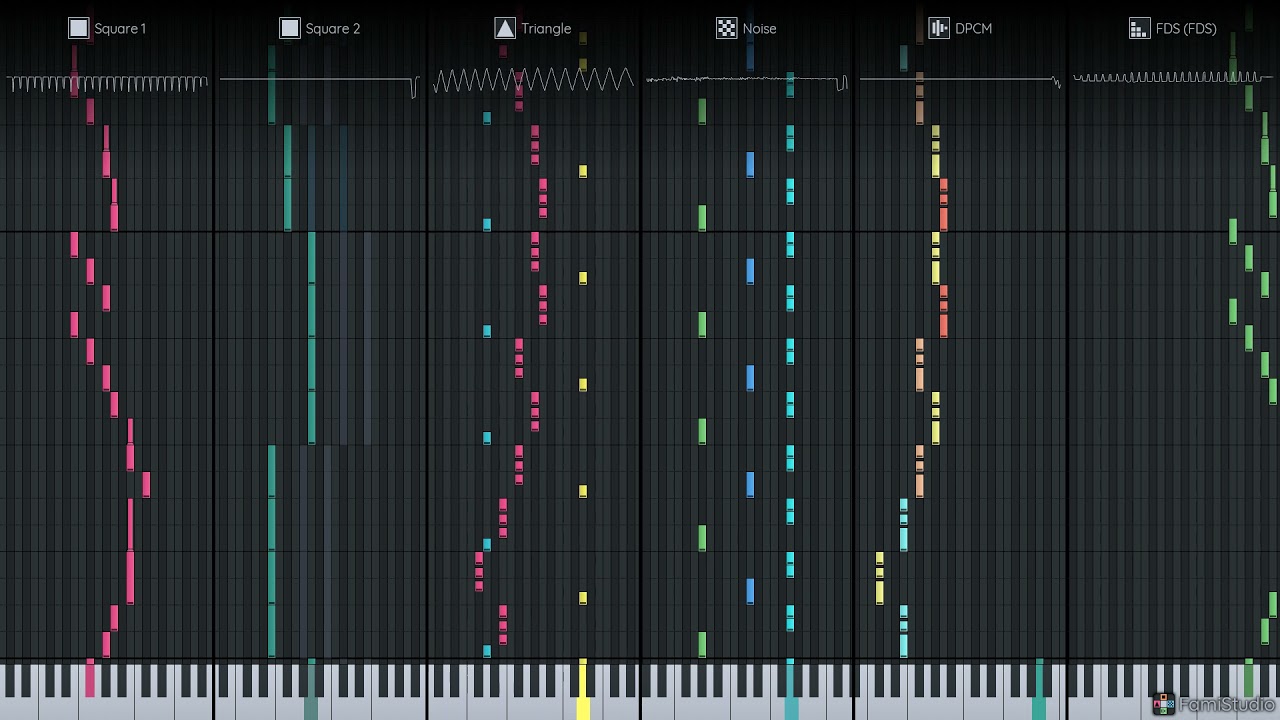The height and width of the screenshot is (720, 1280).
Task: Click the highlighted cyan Noise piano key
Action: (x=791, y=690)
